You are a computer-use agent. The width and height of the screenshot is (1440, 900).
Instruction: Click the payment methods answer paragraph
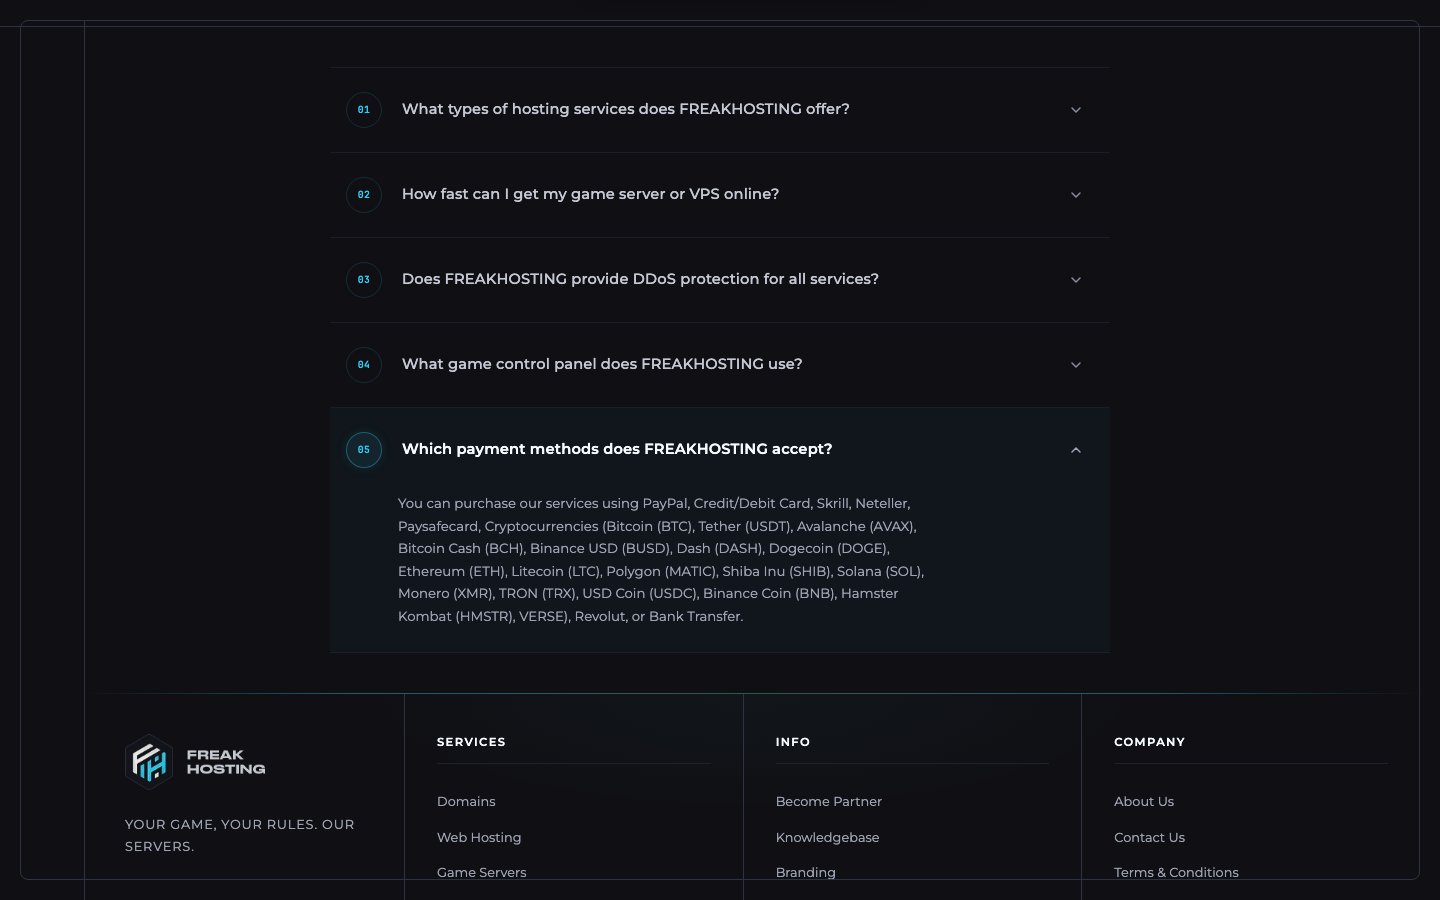click(x=661, y=560)
